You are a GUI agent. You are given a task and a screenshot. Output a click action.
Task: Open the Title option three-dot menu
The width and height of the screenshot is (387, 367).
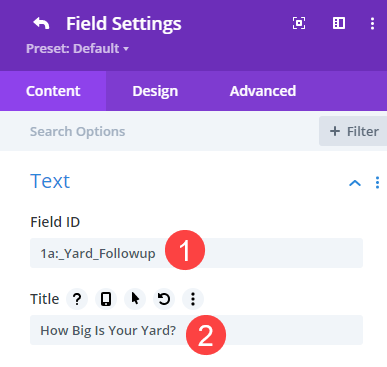point(193,299)
